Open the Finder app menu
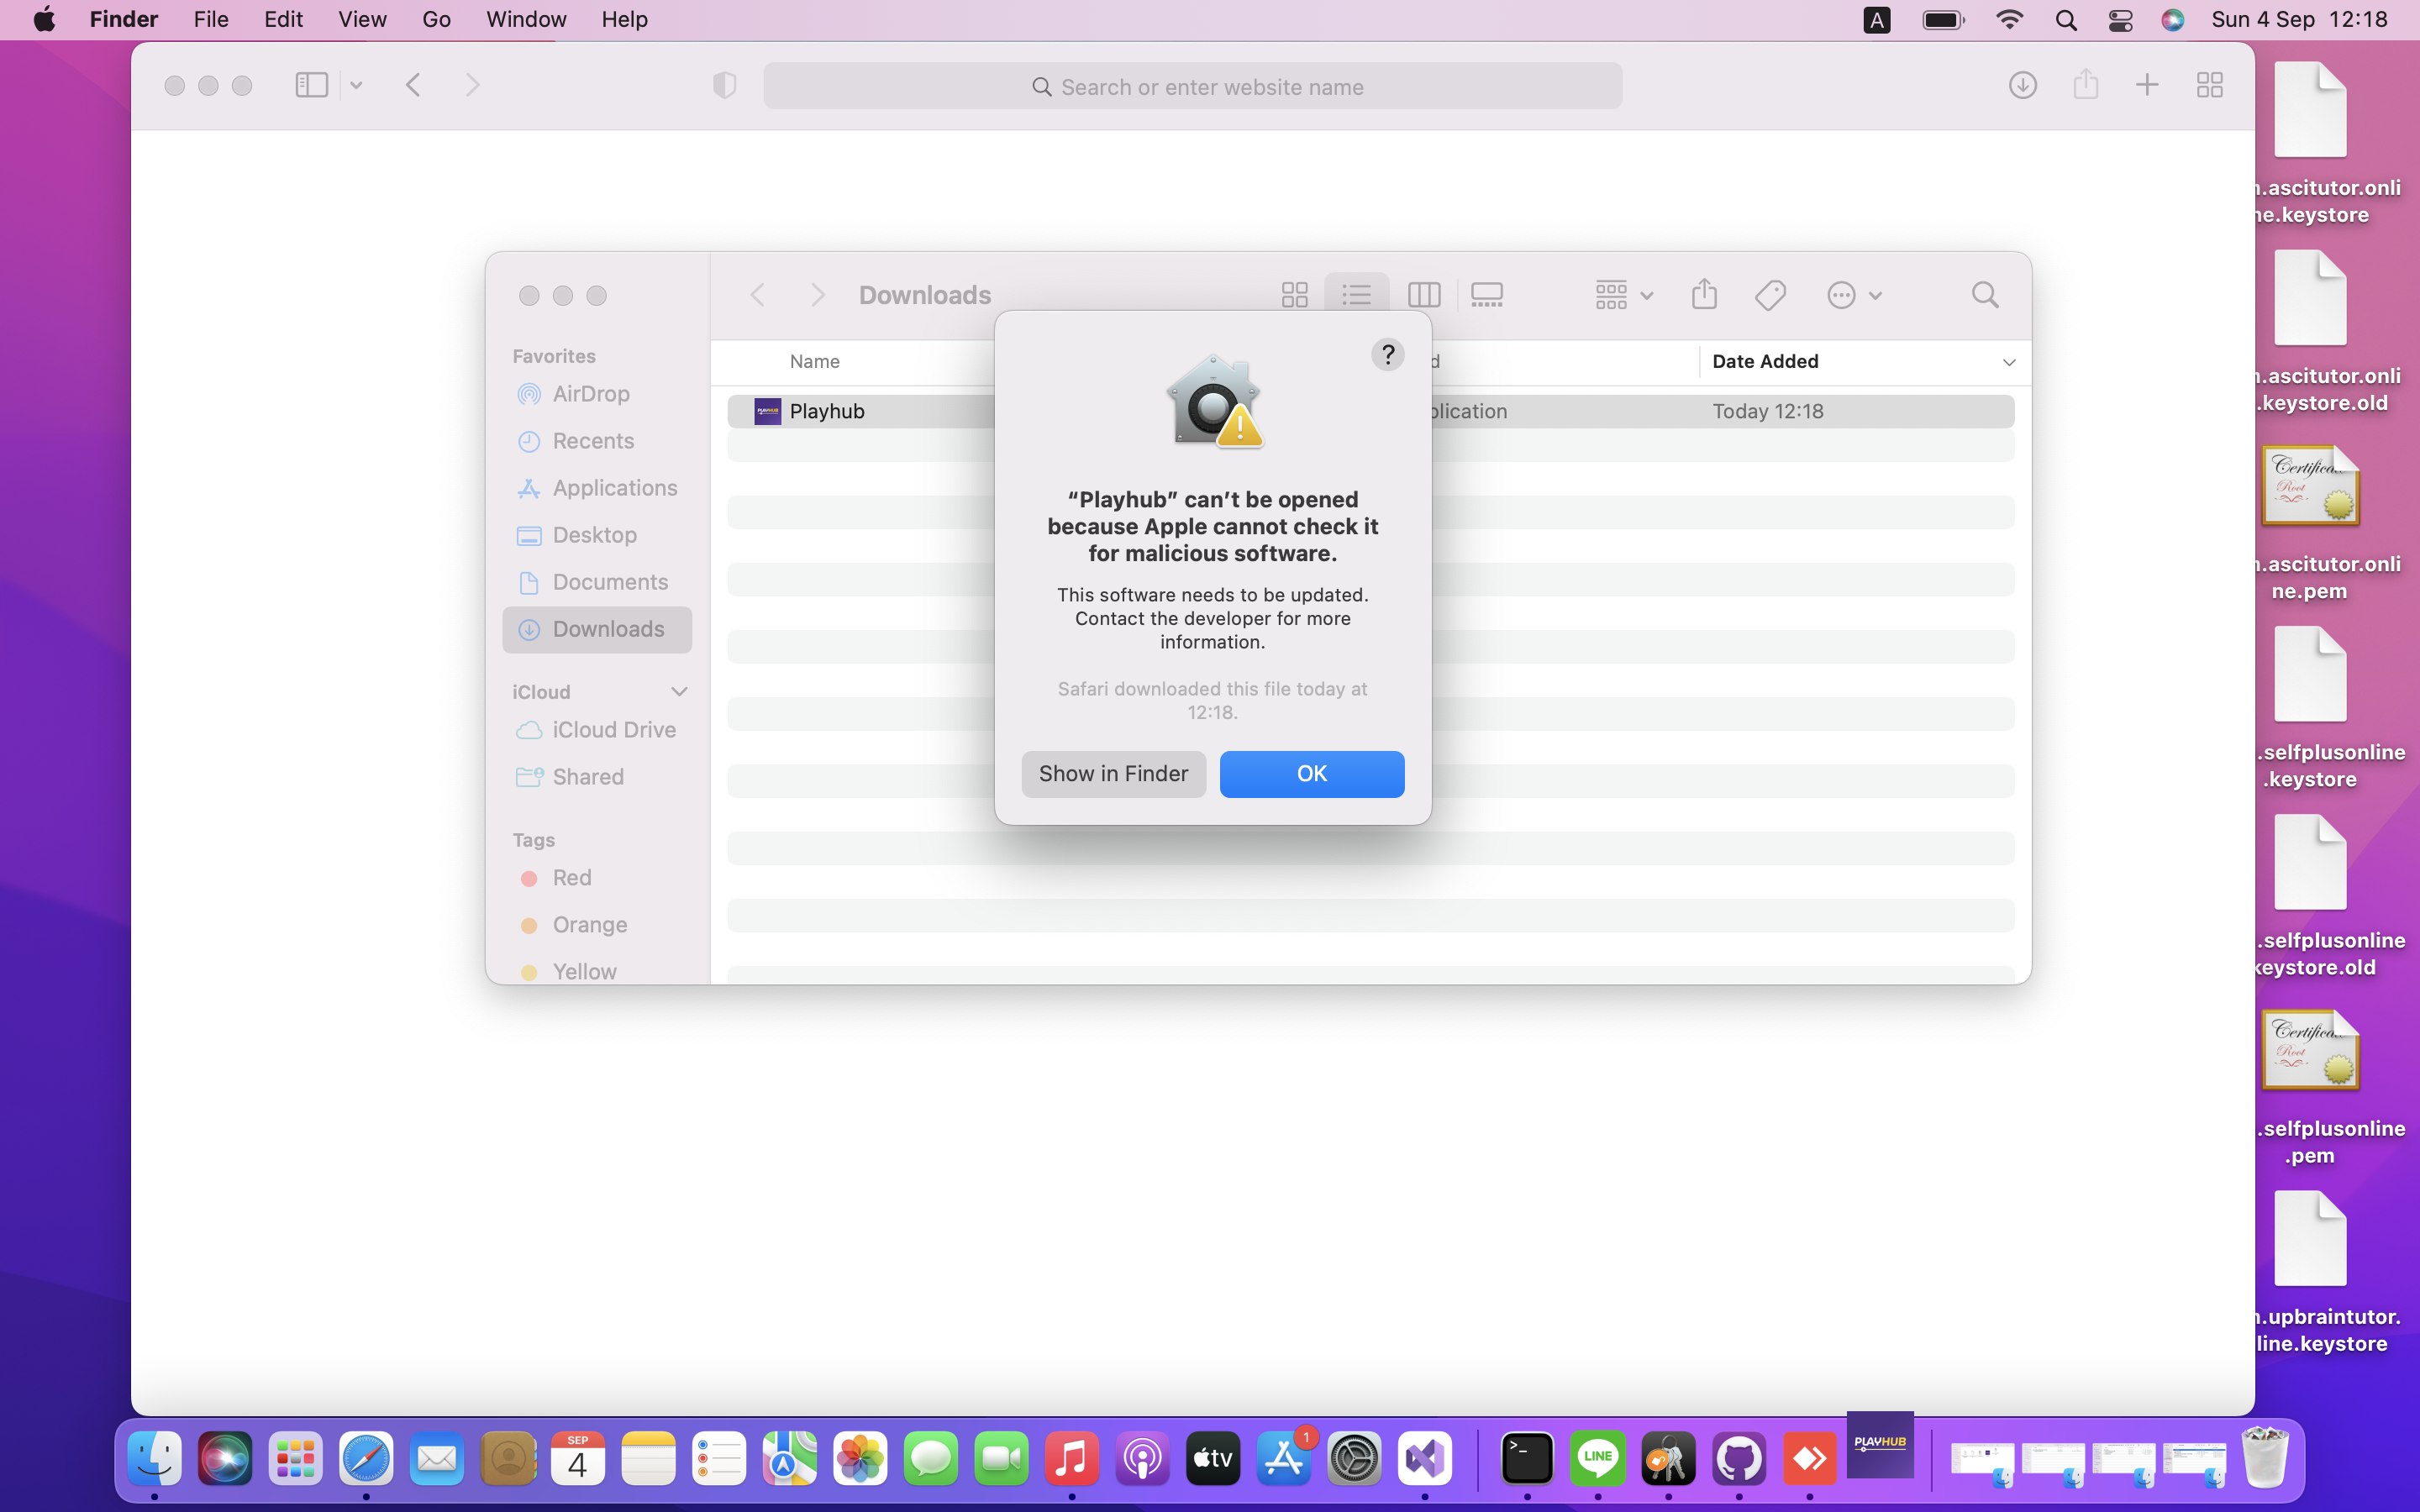 [x=124, y=19]
